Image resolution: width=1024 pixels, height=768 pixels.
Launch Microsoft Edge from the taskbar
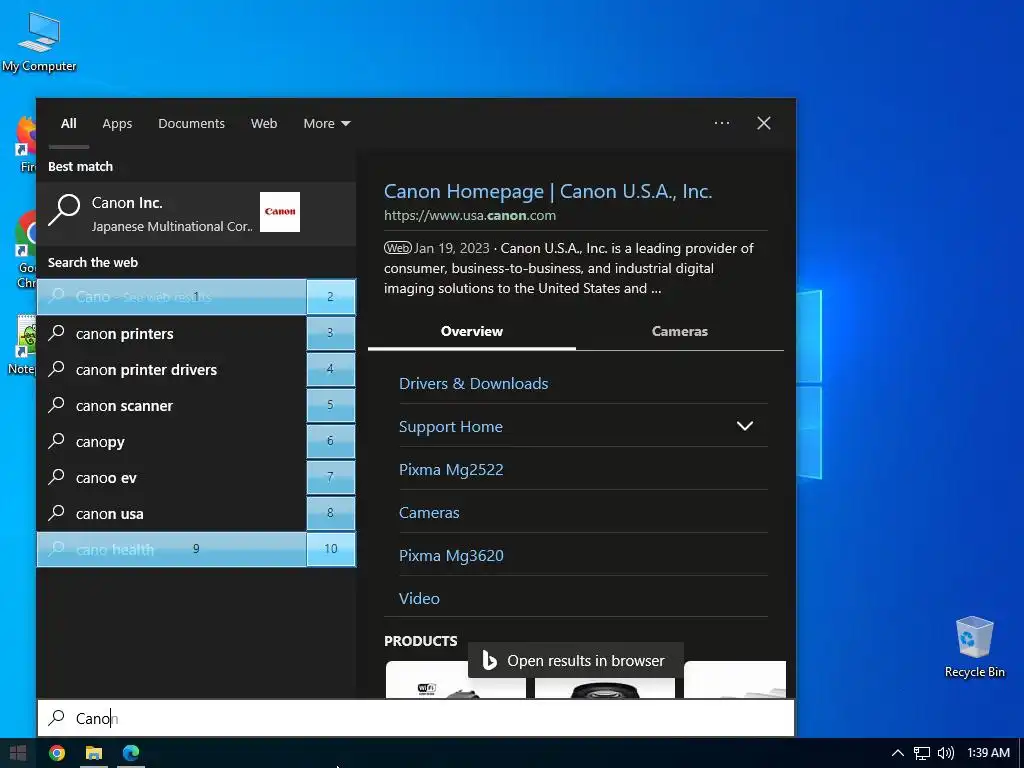point(131,753)
